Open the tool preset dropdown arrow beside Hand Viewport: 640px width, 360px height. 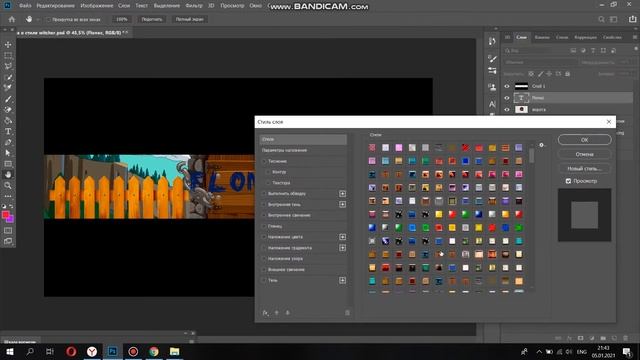(x=38, y=19)
